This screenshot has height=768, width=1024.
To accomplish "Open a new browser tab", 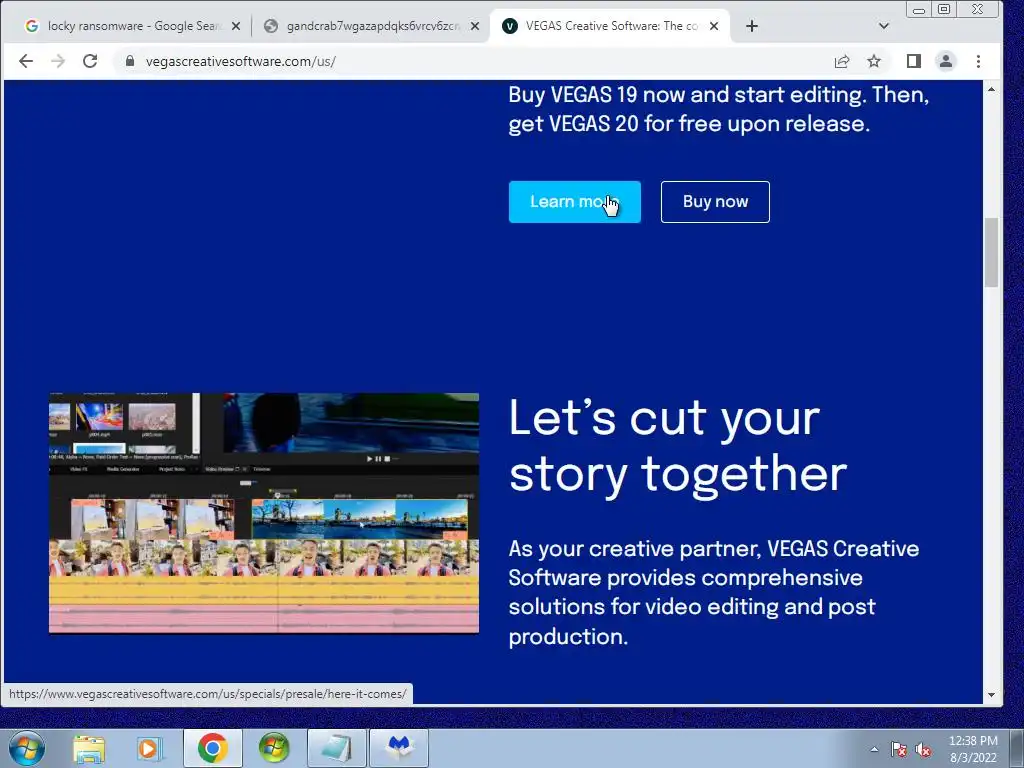I will click(x=752, y=26).
